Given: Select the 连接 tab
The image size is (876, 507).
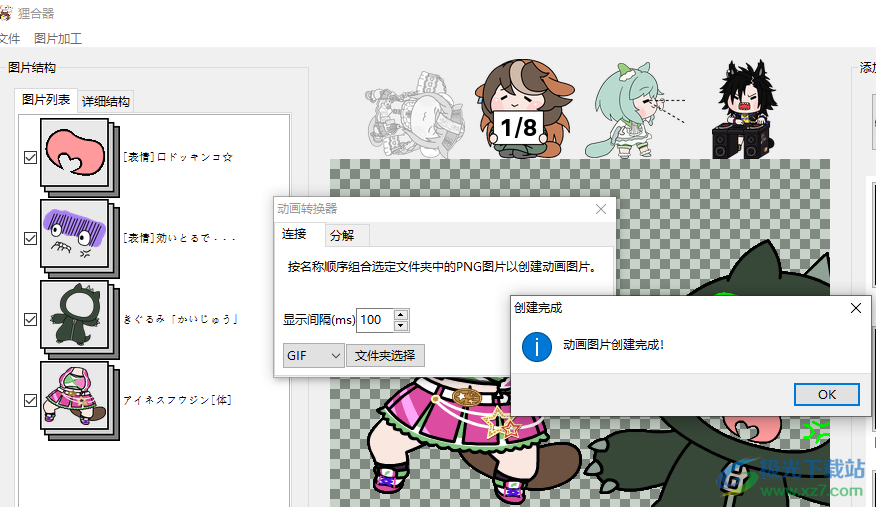Looking at the screenshot, I should [294, 234].
